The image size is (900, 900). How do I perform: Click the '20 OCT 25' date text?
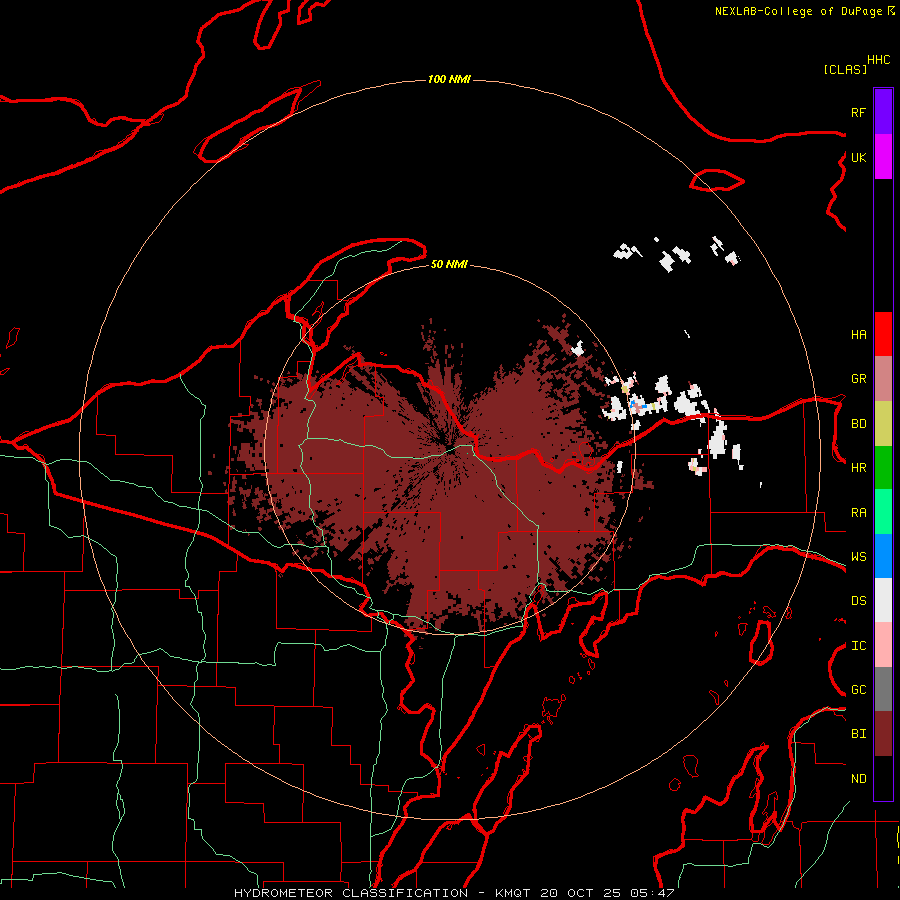(x=580, y=893)
